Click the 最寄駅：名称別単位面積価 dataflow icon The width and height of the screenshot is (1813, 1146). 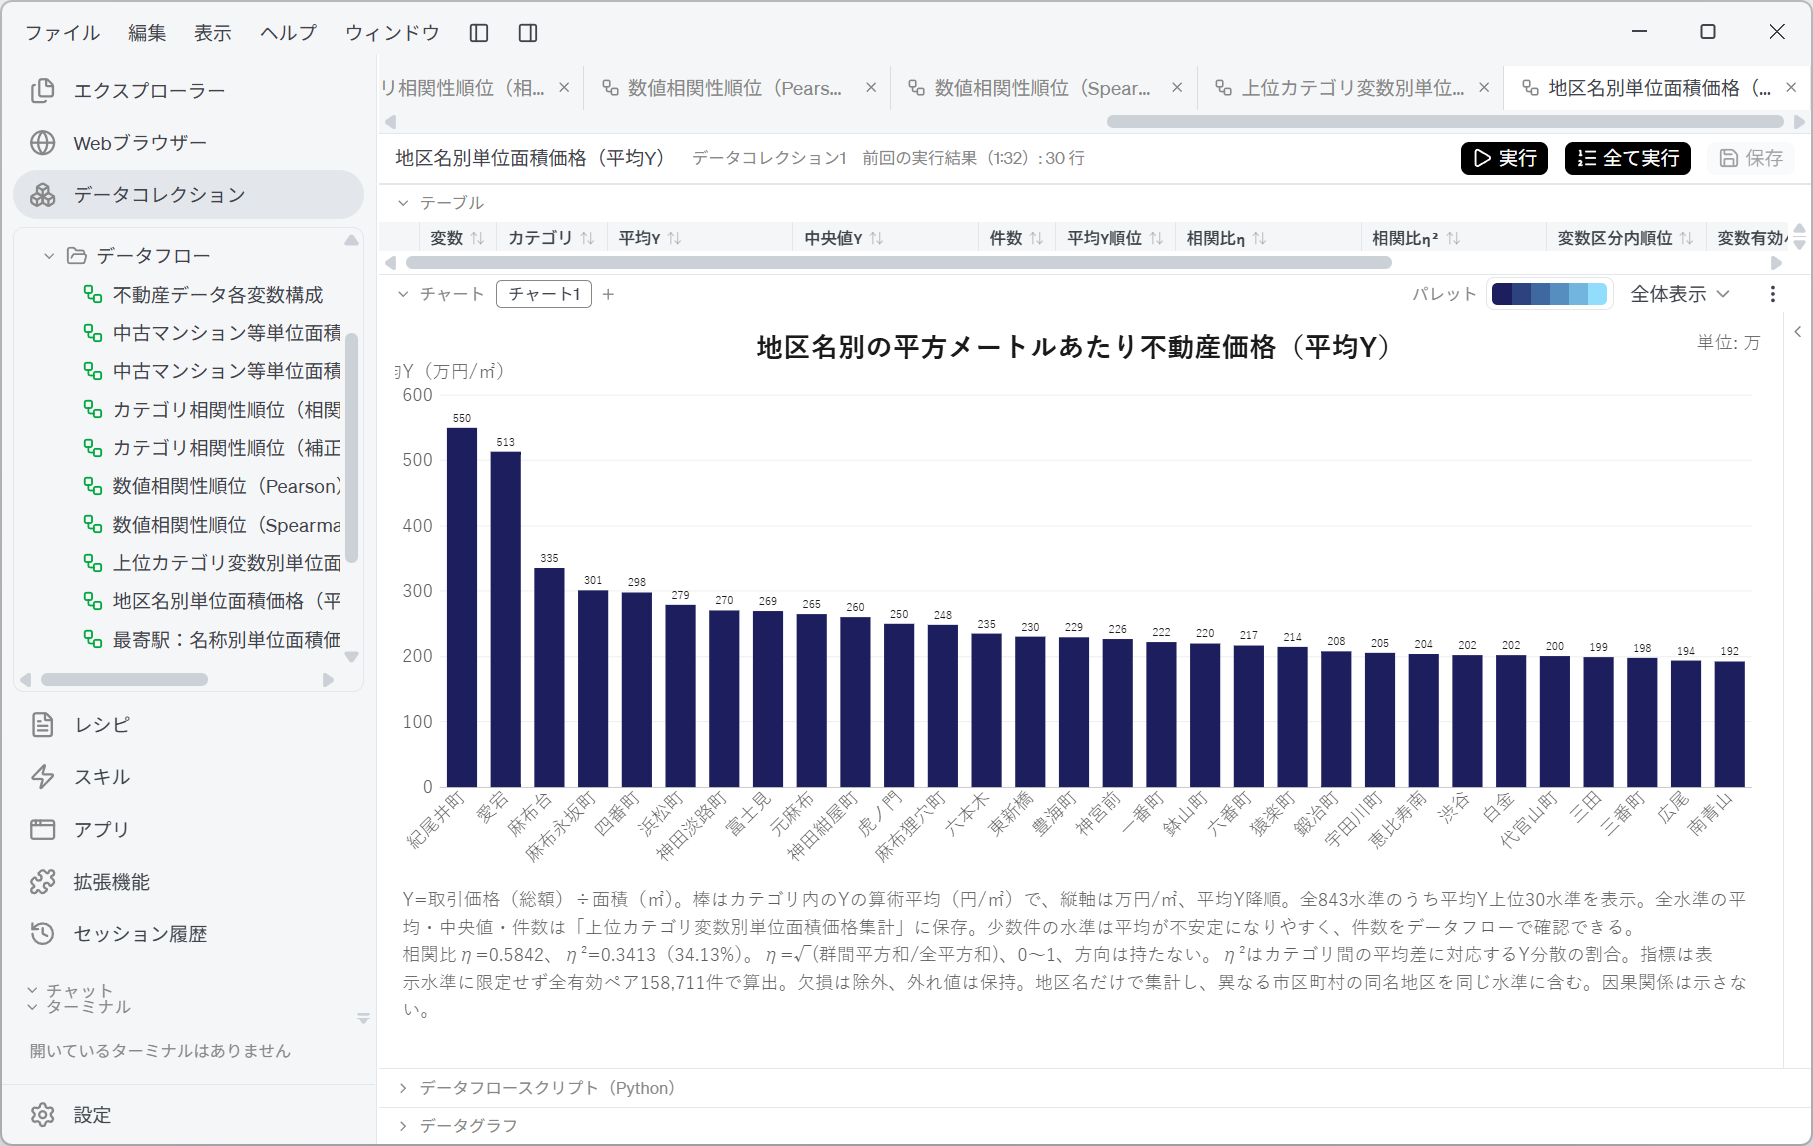click(x=93, y=639)
